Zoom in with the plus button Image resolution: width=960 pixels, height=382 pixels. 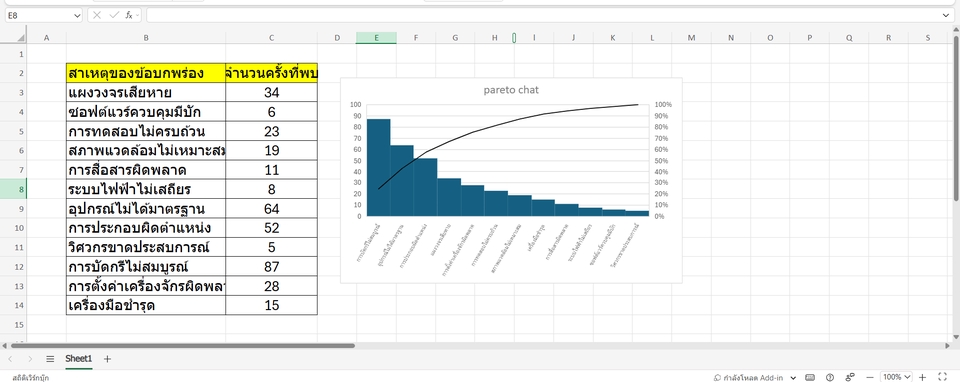pos(923,377)
